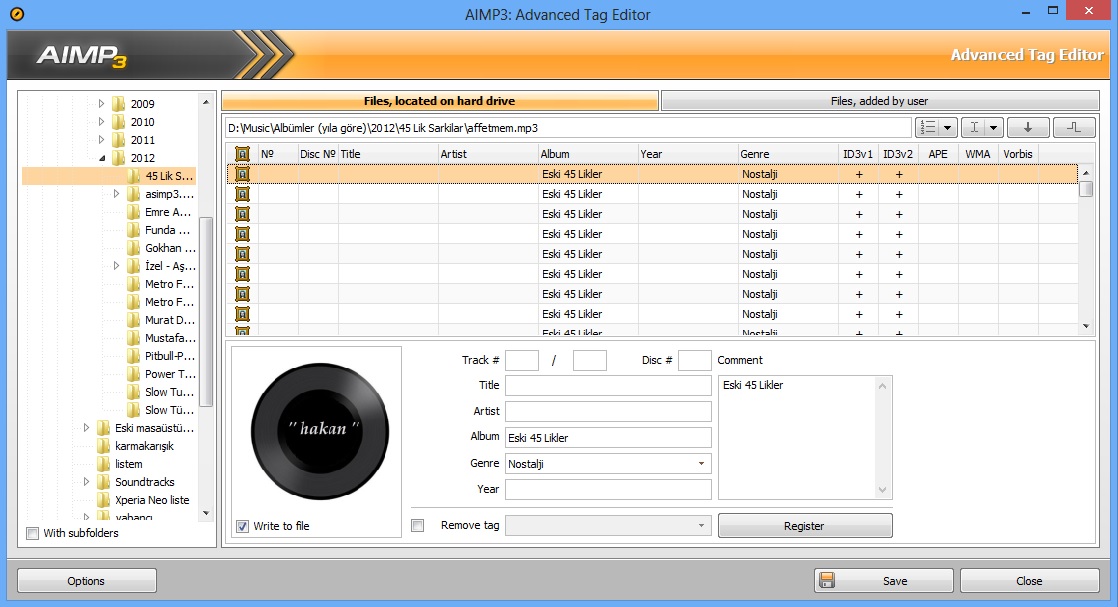Click the Power T... folder icon
Viewport: 1118px width, 607px height.
coord(133,374)
